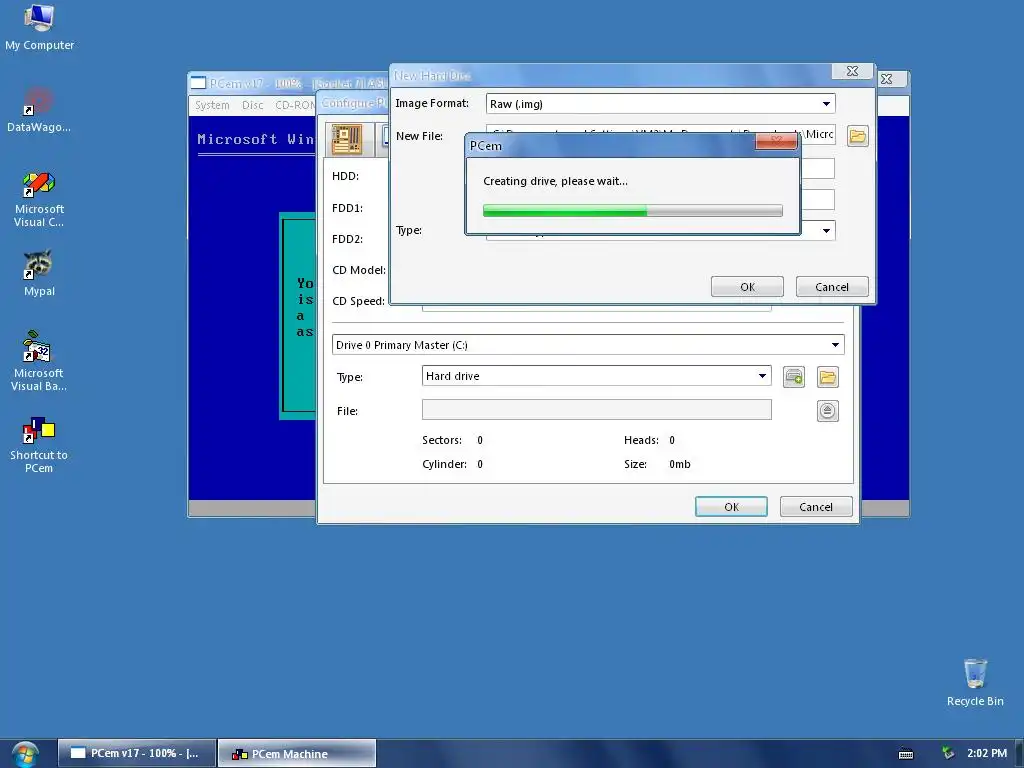Screen dimensions: 1024x768
Task: Click OK in the New Hard Disc dialog
Action: click(747, 287)
